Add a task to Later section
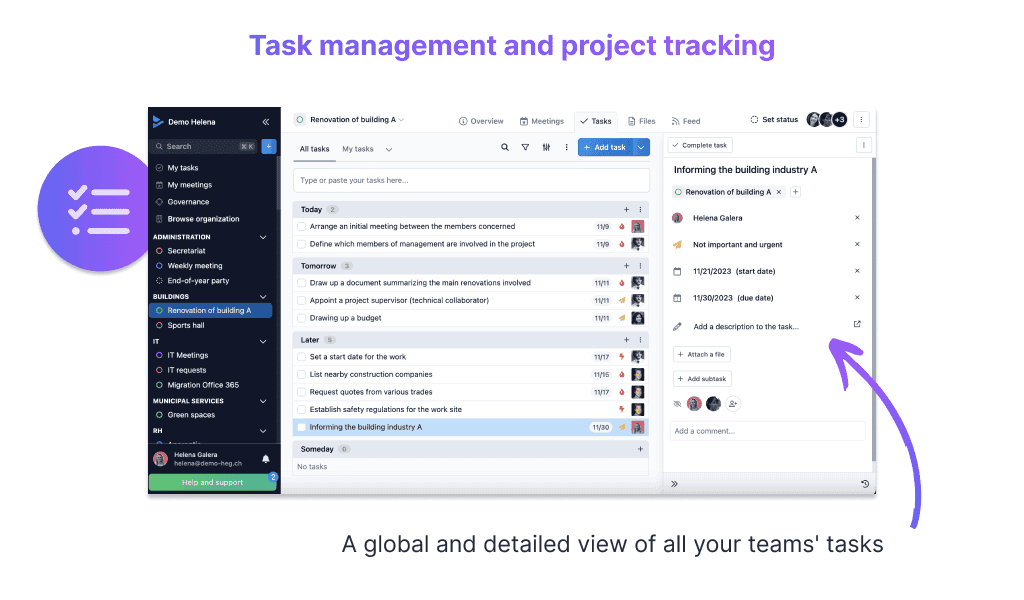The image size is (1024, 600). click(x=626, y=339)
